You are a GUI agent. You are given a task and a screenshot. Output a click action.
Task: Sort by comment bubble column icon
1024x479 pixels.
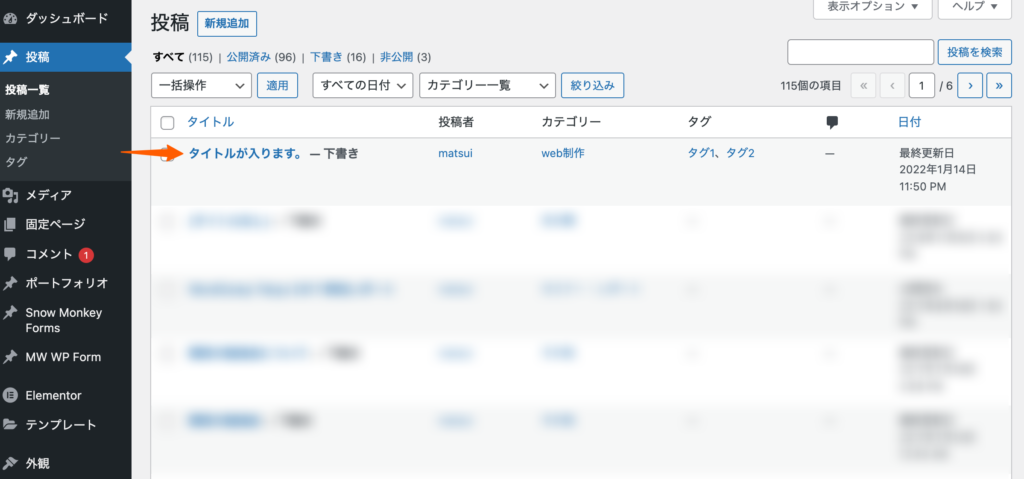point(831,122)
